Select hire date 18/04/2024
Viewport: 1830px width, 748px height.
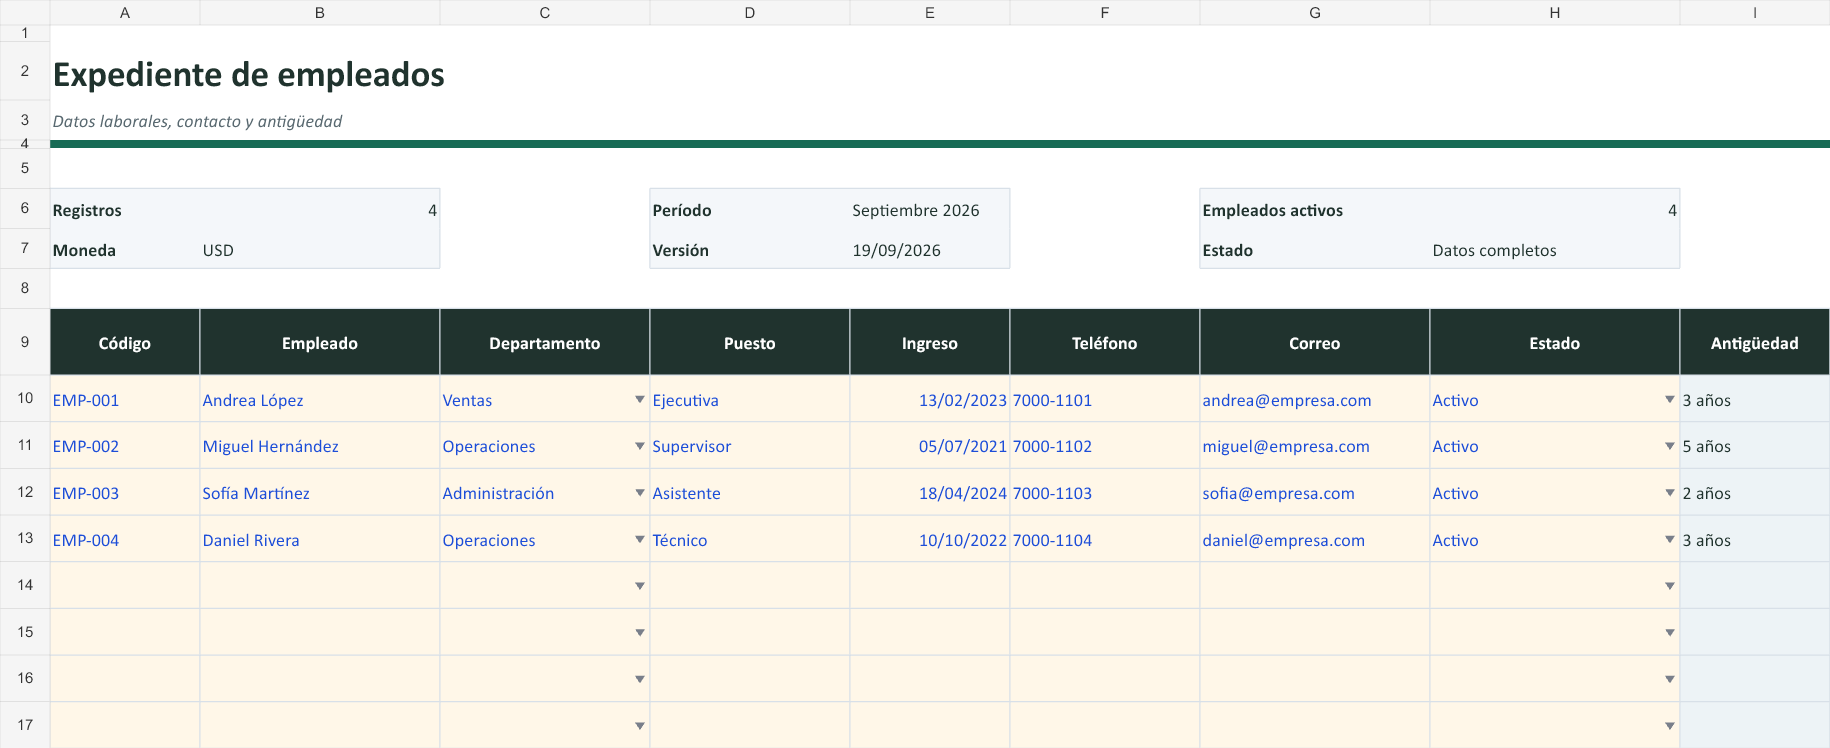tap(930, 493)
